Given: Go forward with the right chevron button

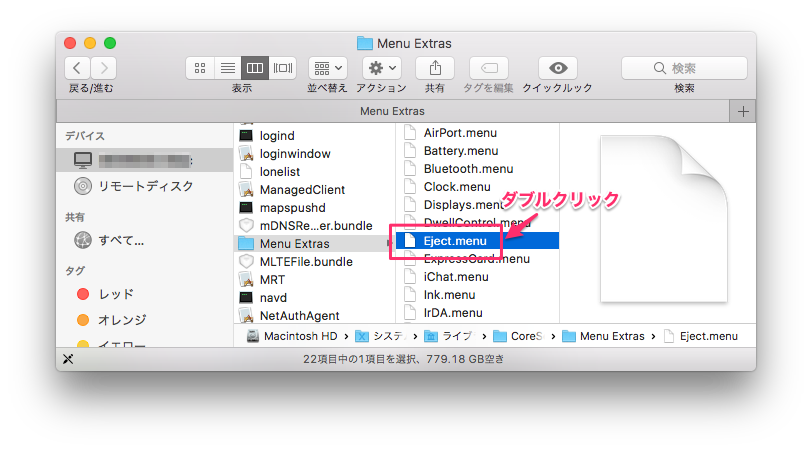Looking at the screenshot, I should 104,68.
